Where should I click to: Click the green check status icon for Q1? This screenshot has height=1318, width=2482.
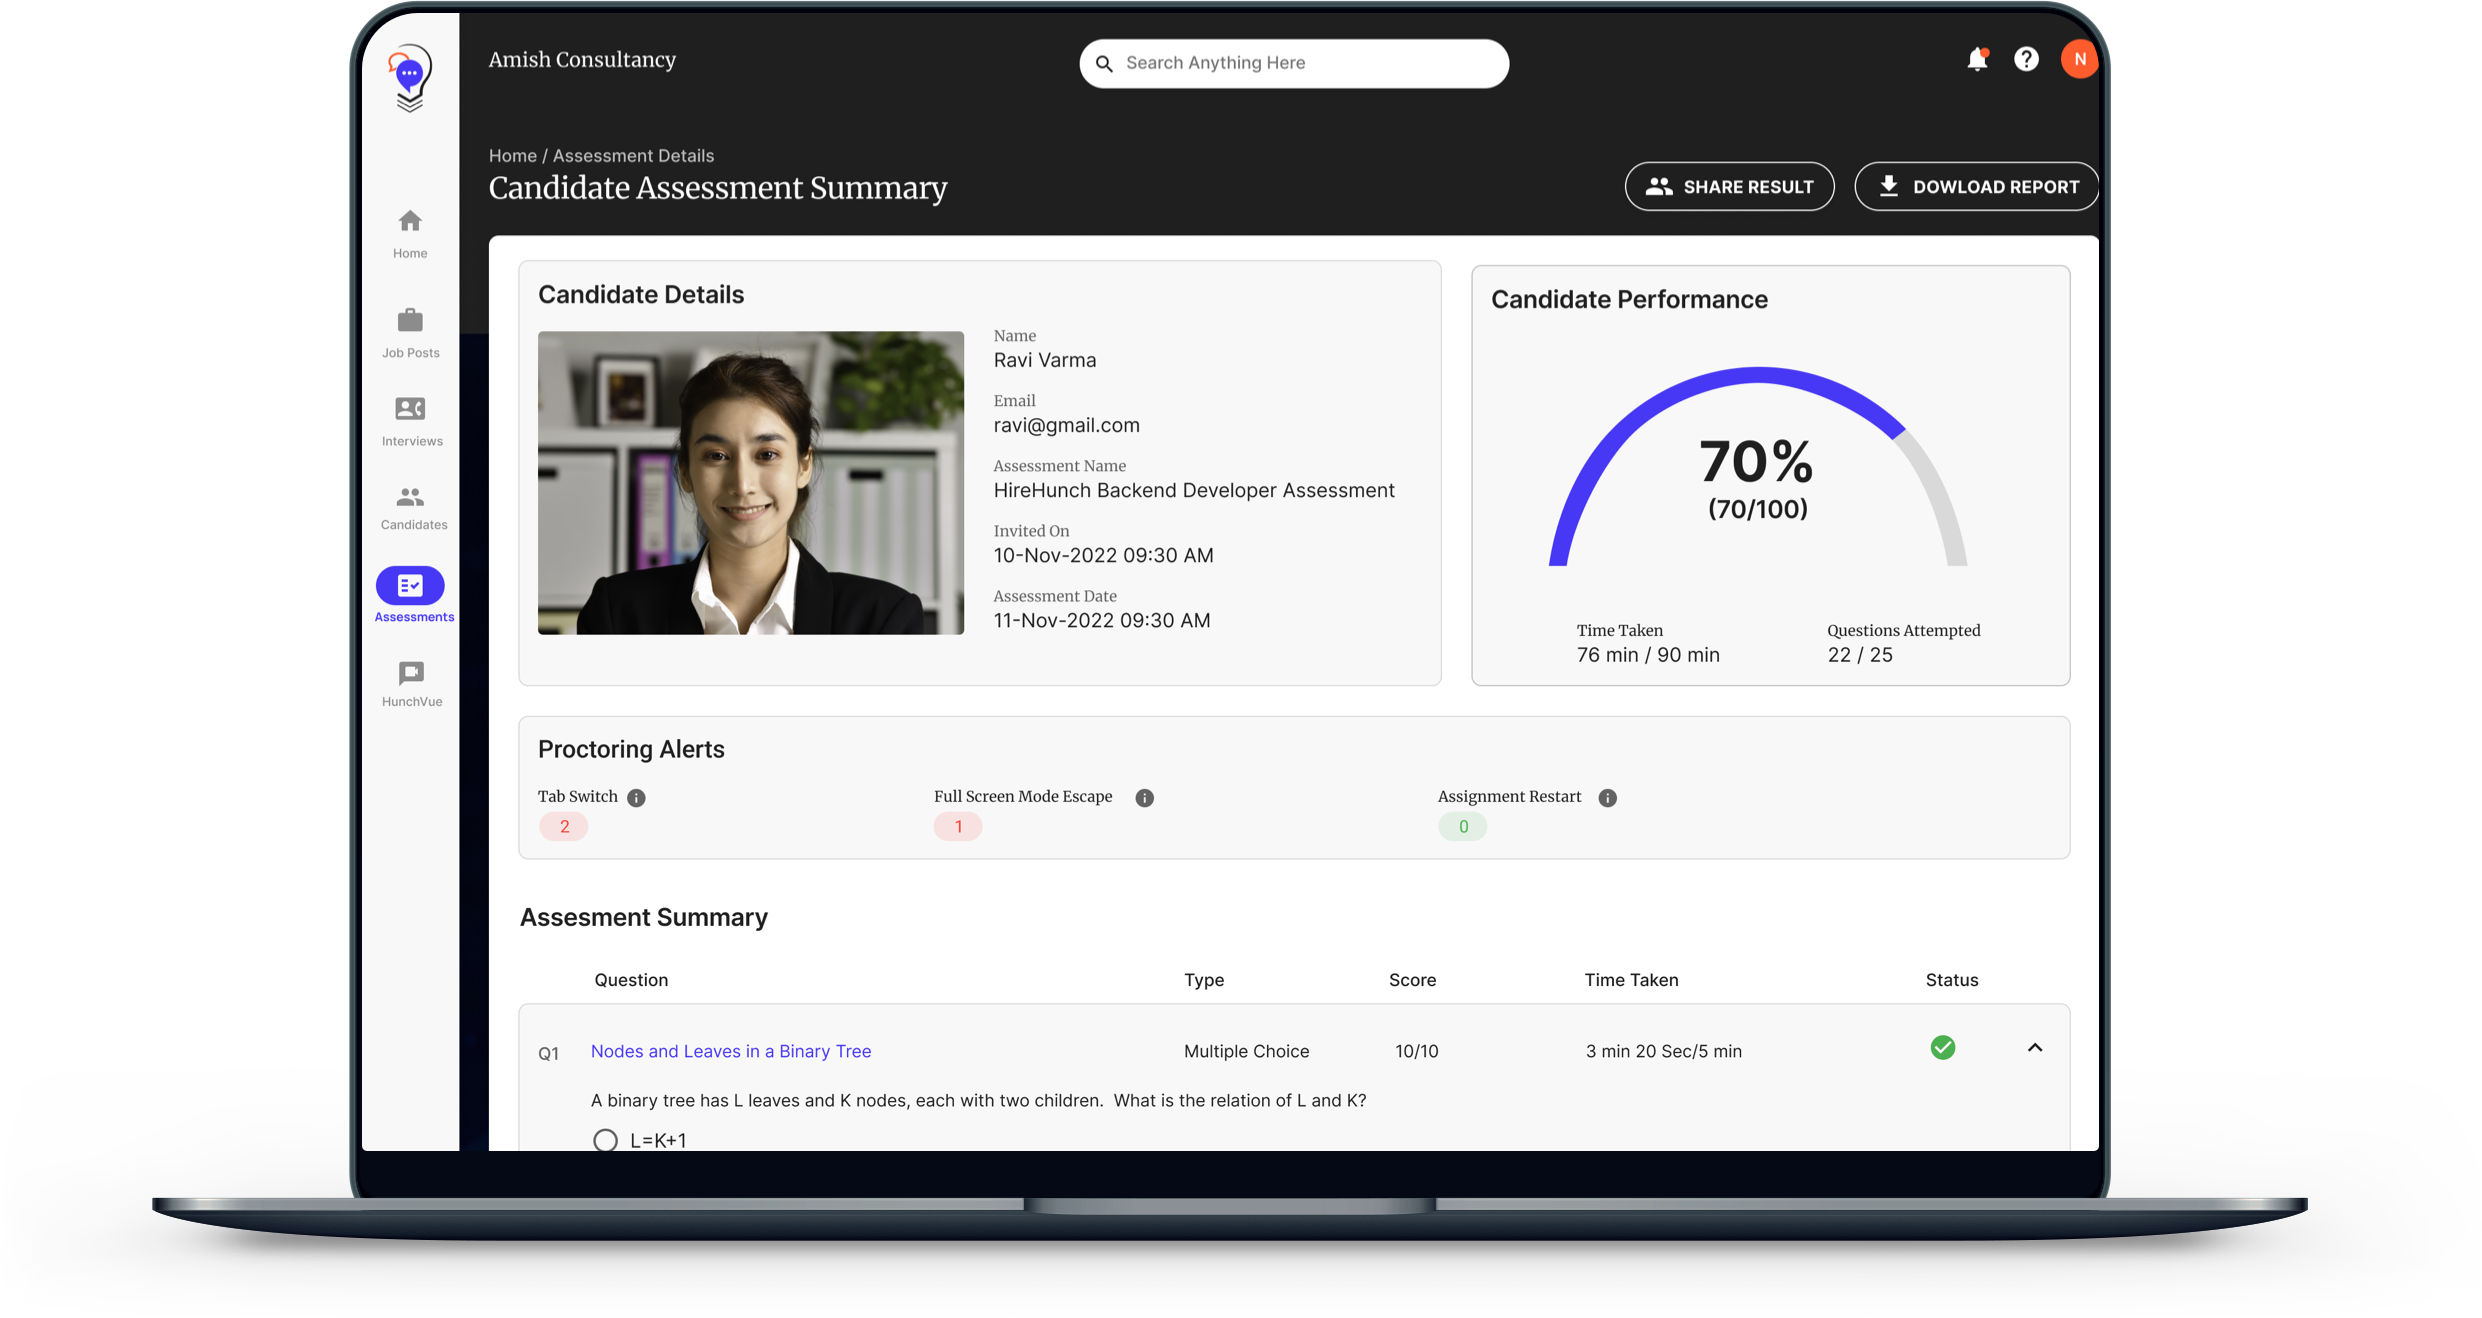click(x=1942, y=1048)
